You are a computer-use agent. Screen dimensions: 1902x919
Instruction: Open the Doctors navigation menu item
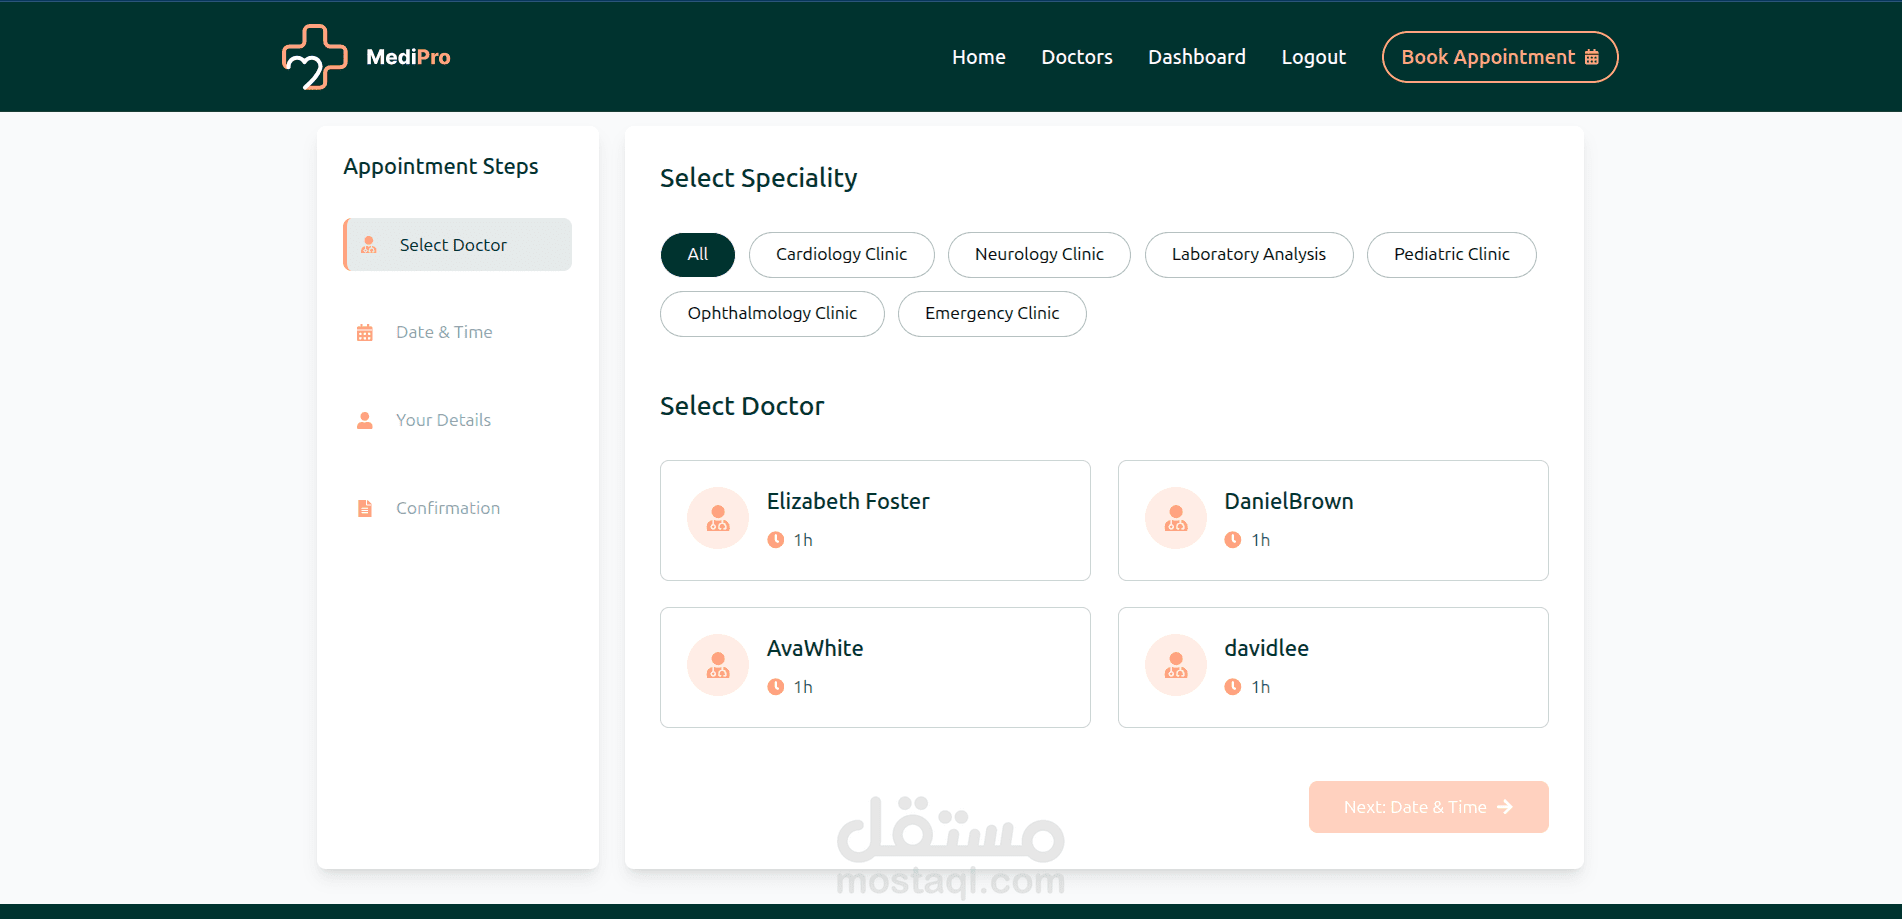tap(1077, 57)
